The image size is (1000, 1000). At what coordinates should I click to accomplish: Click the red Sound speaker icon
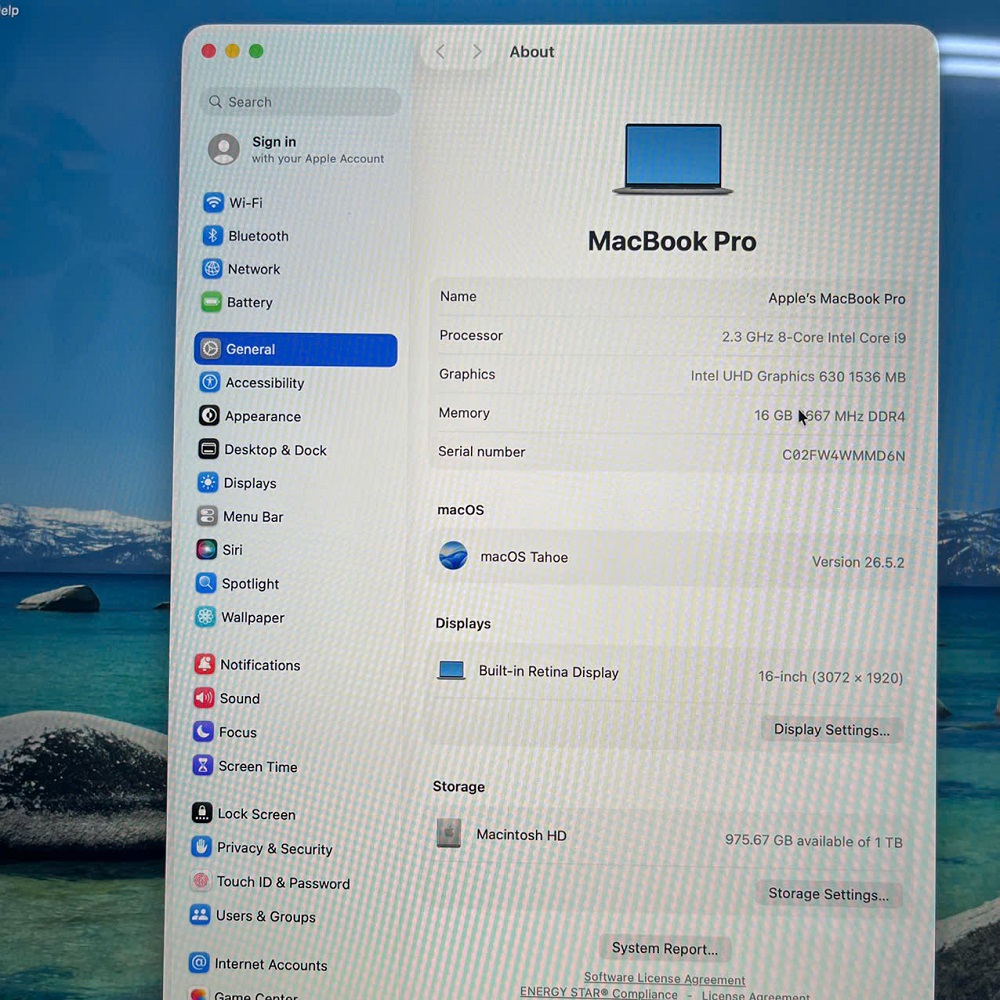coord(203,698)
